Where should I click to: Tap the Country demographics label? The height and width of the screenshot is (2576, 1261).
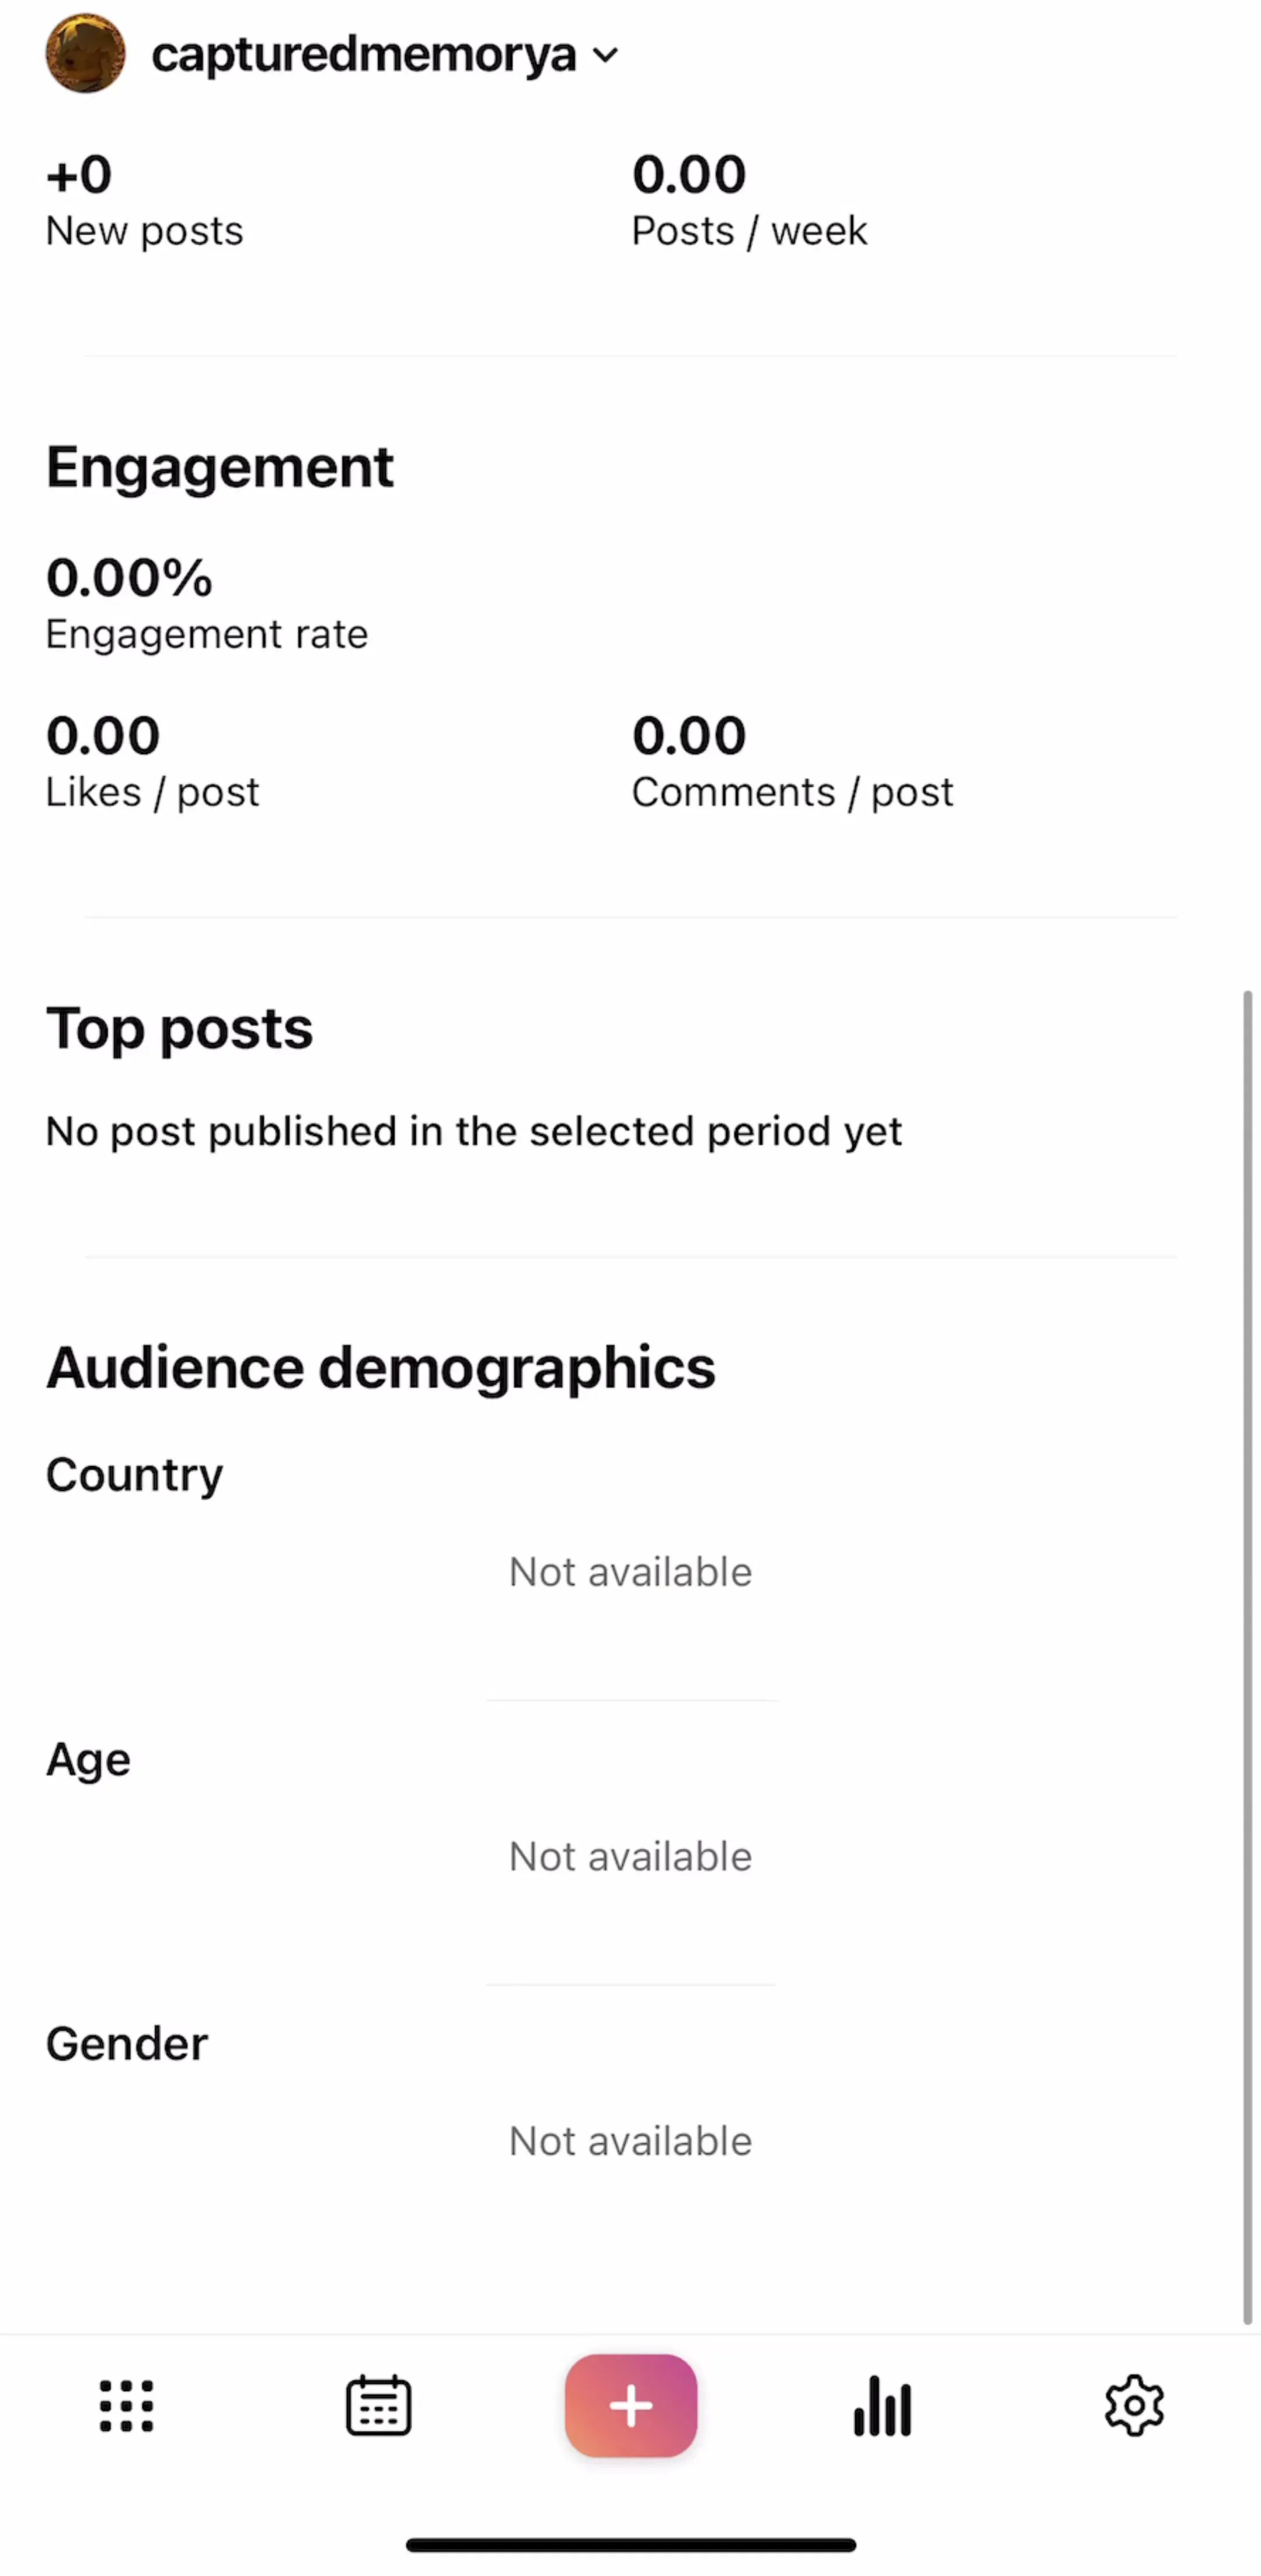(135, 1476)
